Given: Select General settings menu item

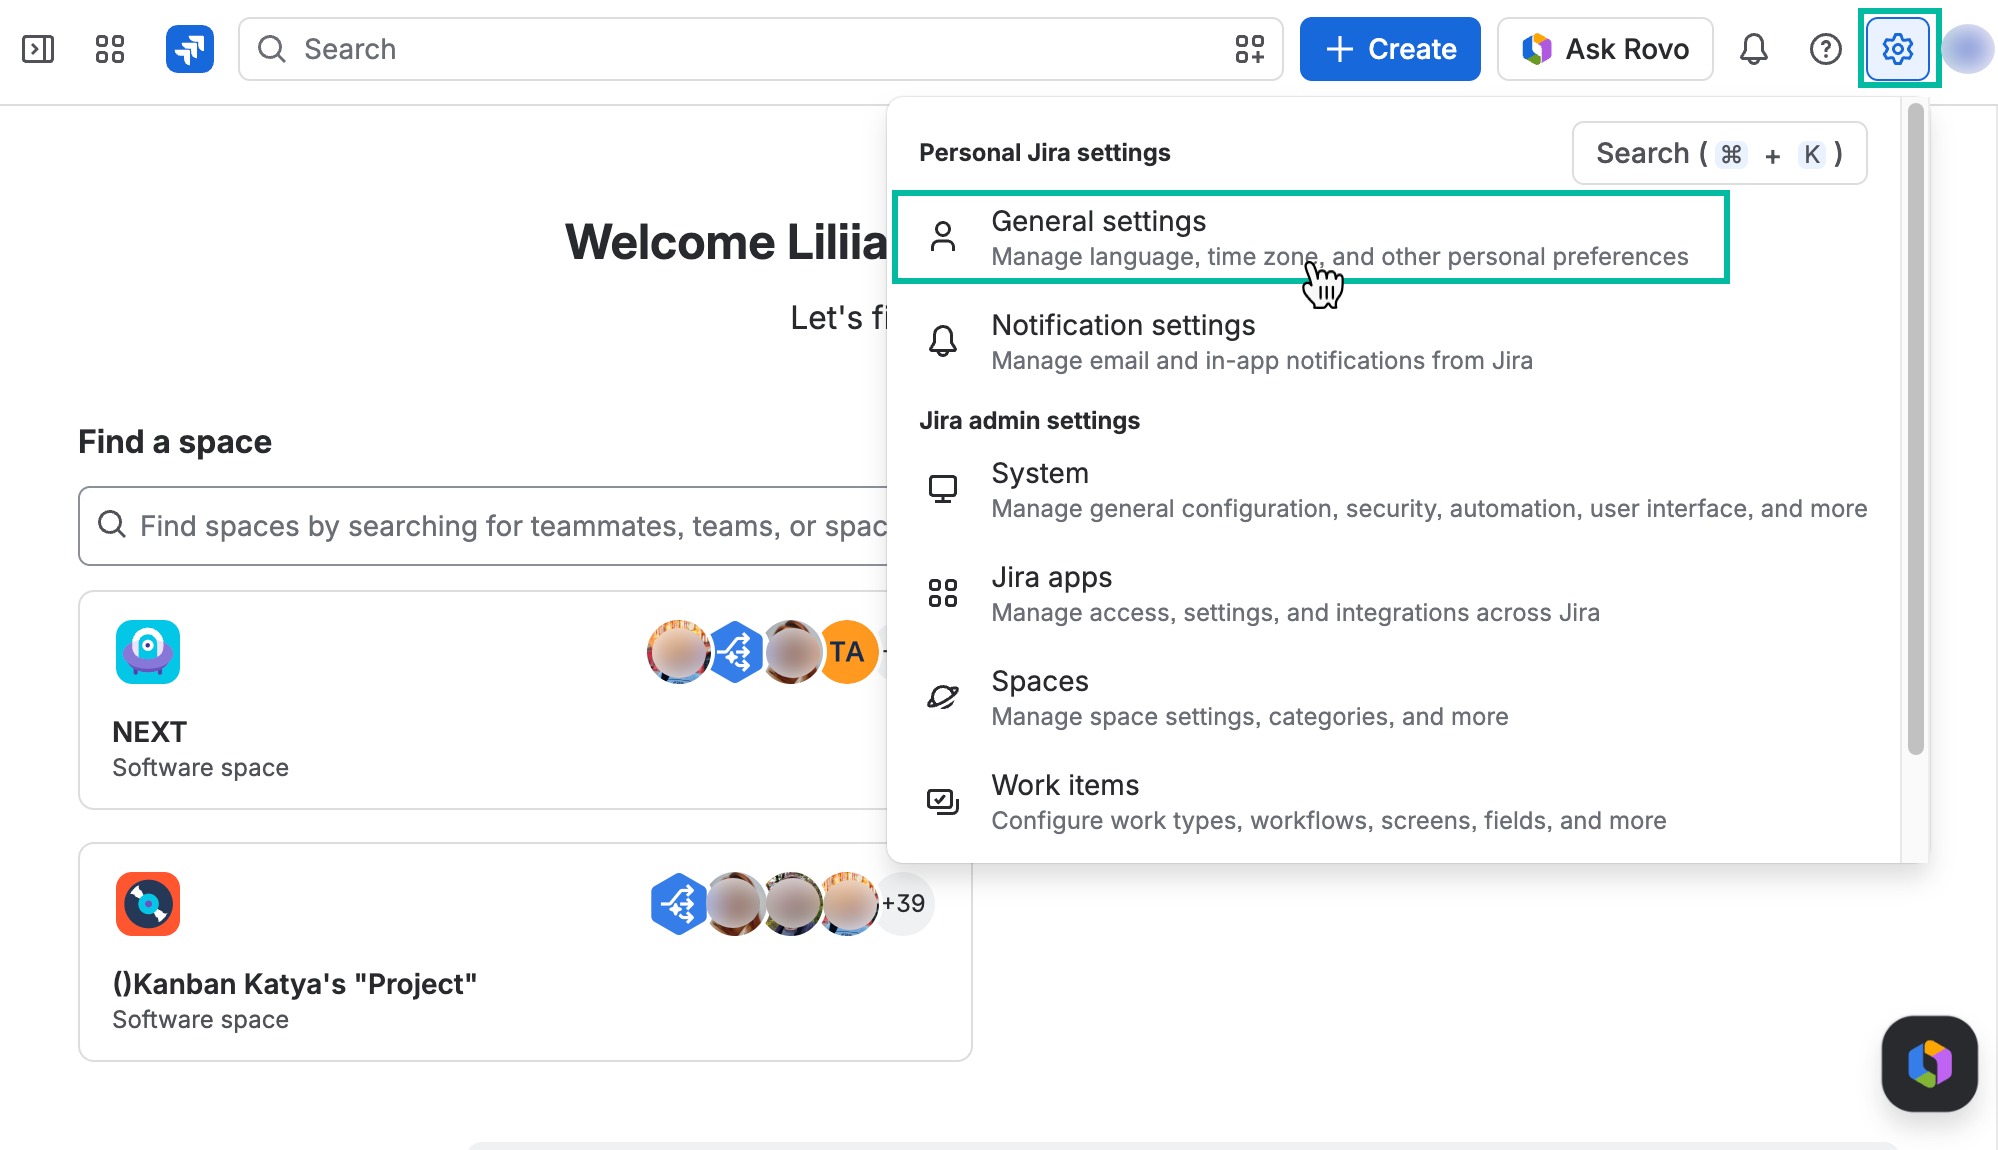Looking at the screenshot, I should (x=1311, y=238).
